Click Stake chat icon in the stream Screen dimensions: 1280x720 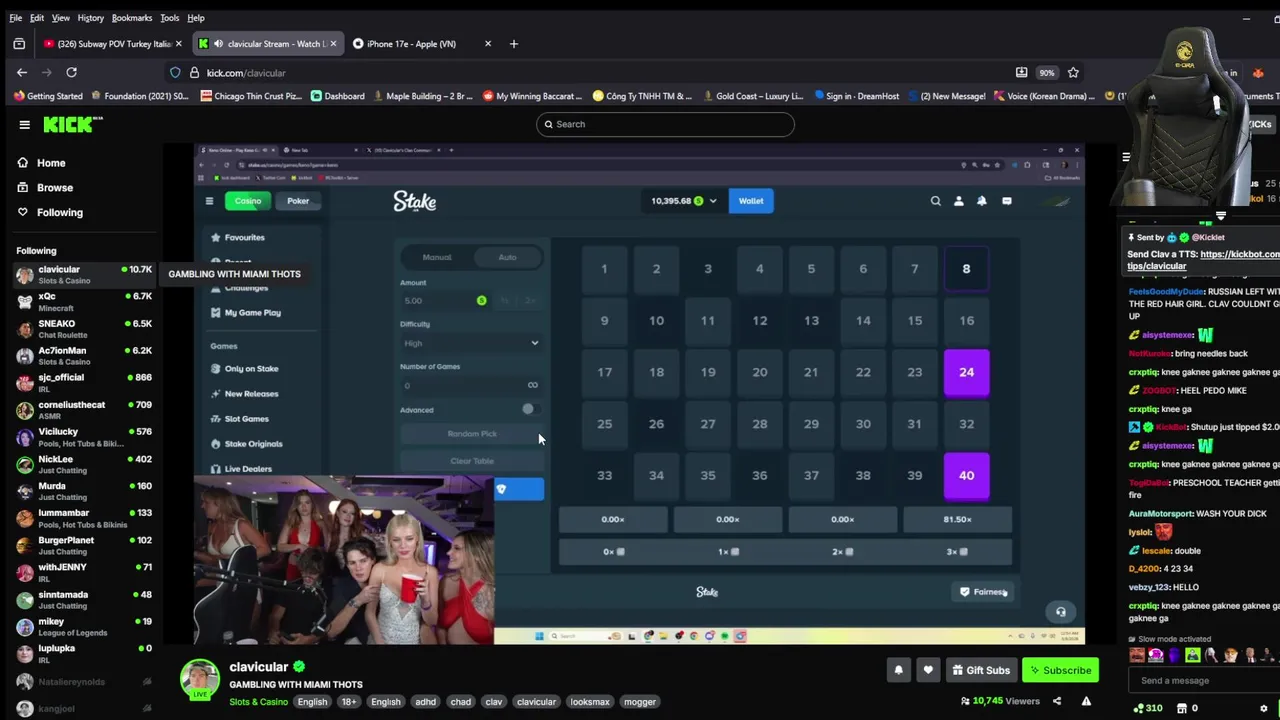point(1006,201)
